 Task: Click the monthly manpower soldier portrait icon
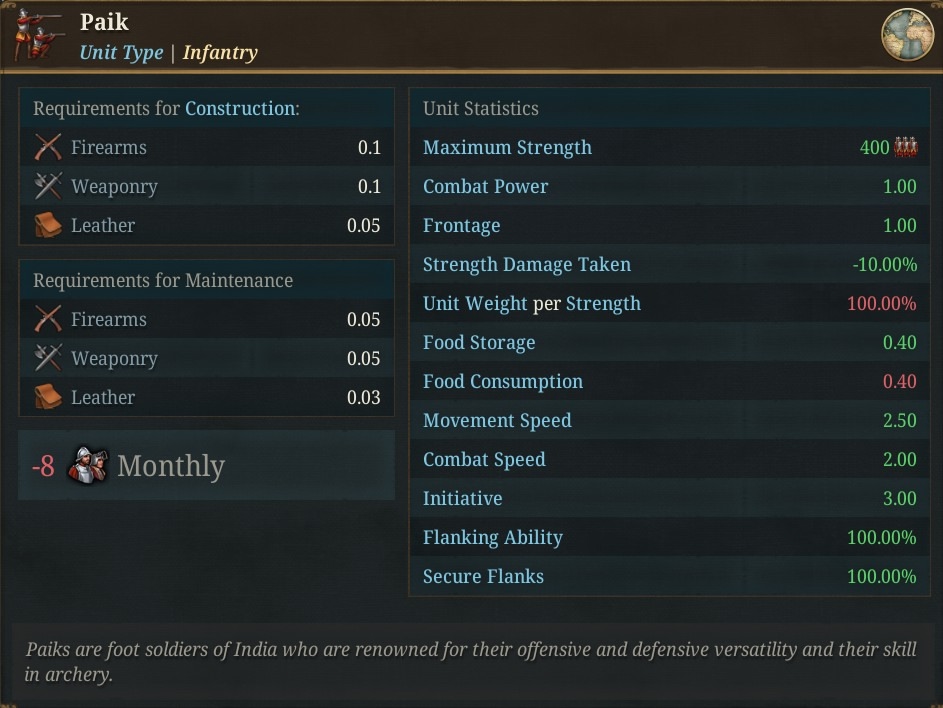(x=88, y=465)
